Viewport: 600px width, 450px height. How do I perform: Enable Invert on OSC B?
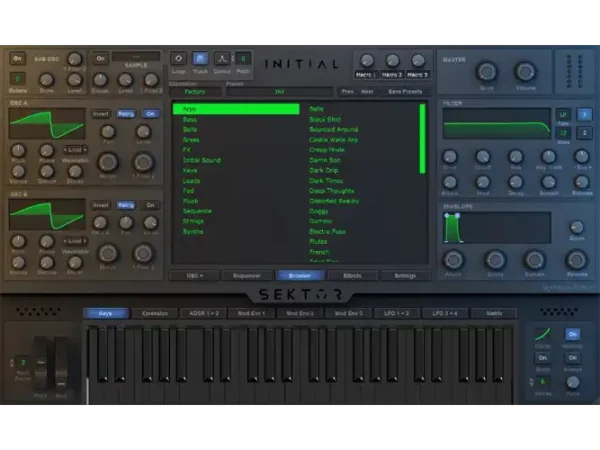tap(101, 205)
